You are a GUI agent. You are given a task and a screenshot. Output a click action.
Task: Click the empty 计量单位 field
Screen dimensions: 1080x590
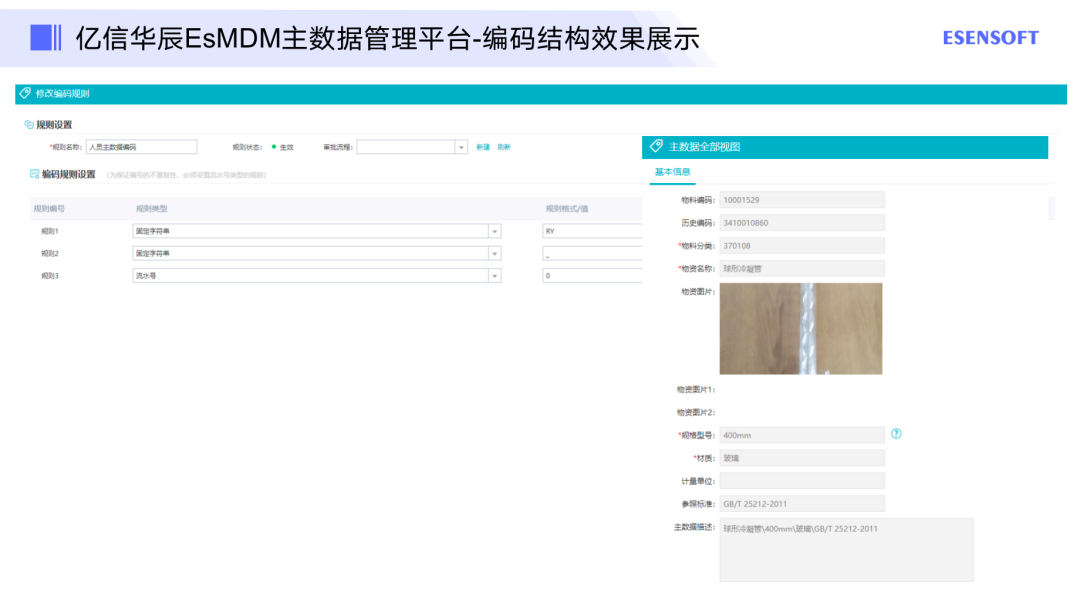click(802, 481)
